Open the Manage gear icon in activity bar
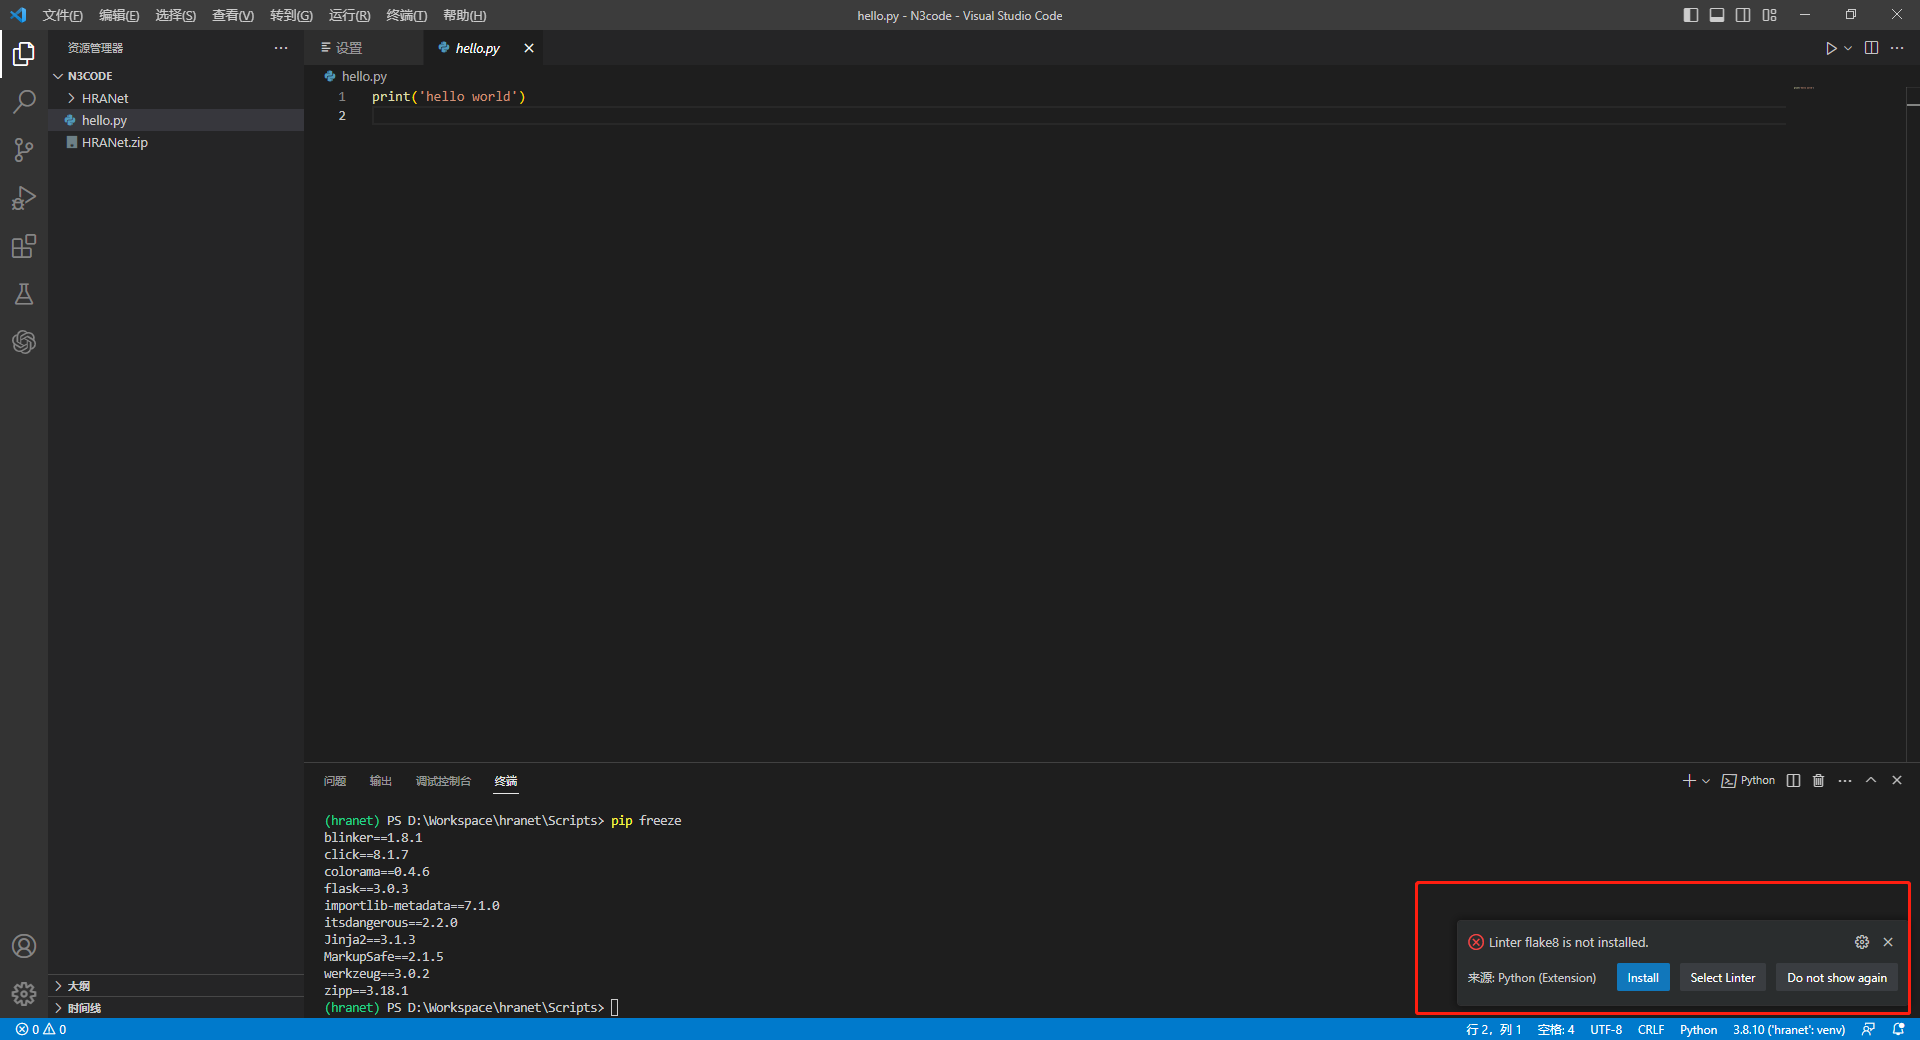1920x1040 pixels. click(24, 994)
